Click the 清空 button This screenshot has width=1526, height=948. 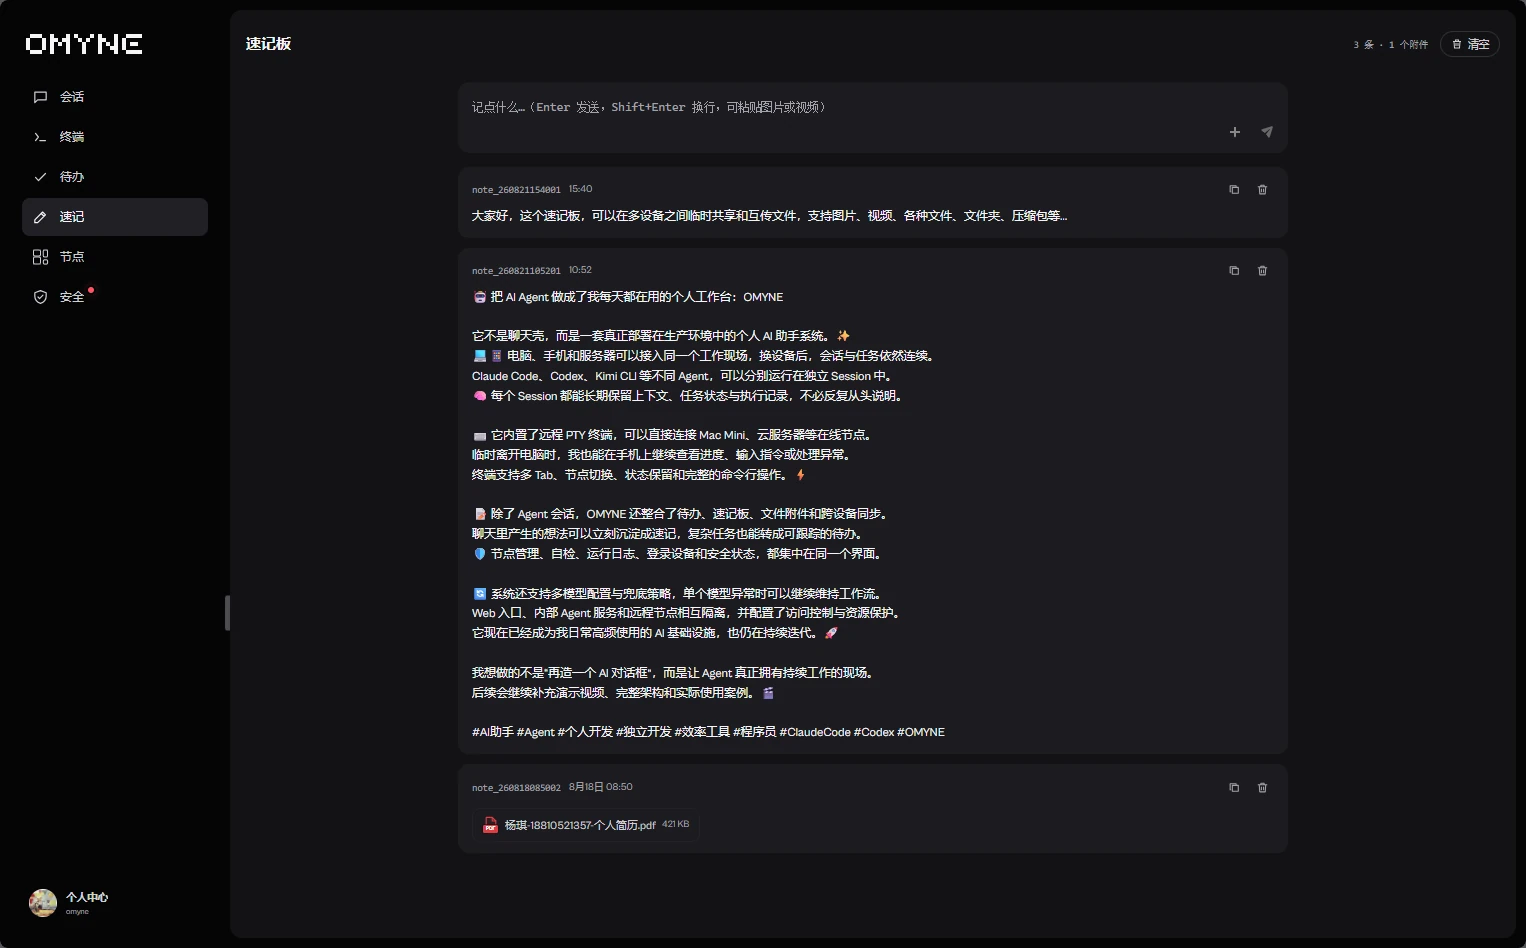tap(1470, 44)
